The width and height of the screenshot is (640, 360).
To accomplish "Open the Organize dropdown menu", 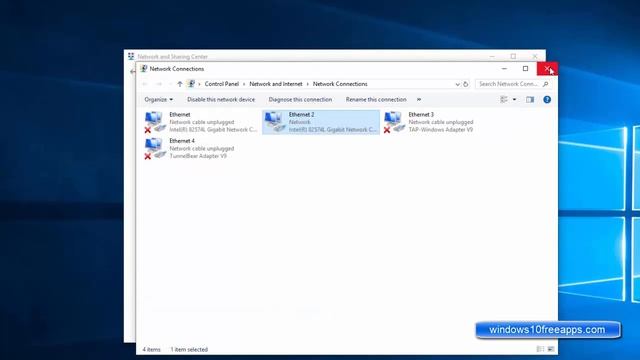I will (x=158, y=100).
